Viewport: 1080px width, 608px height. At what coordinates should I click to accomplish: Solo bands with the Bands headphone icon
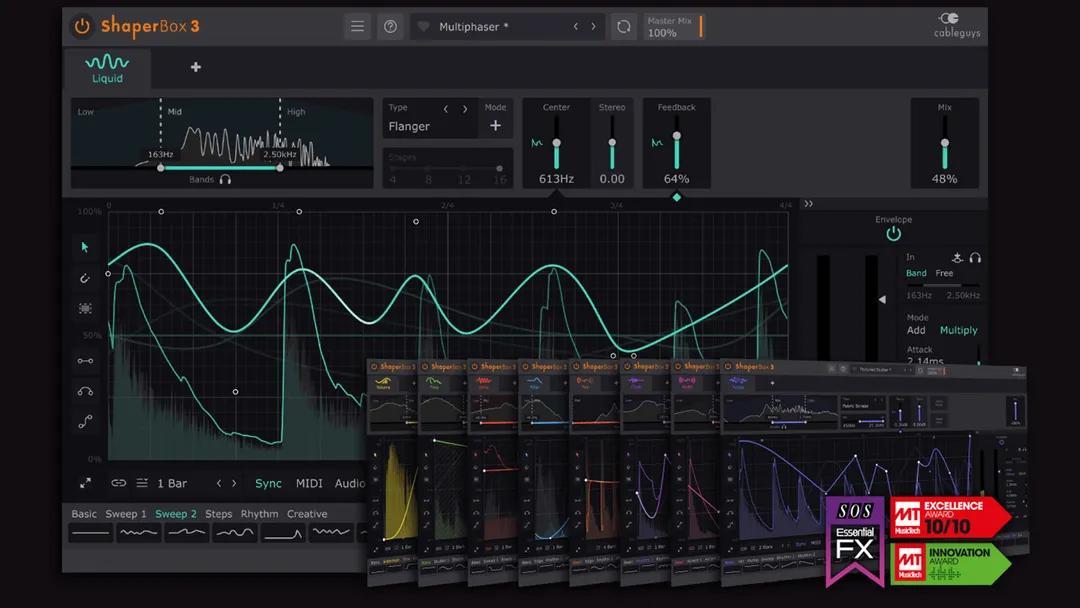(x=225, y=180)
